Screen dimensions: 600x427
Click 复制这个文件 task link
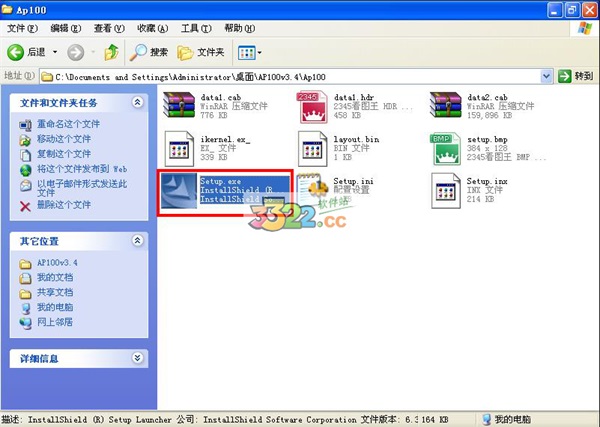(64, 154)
